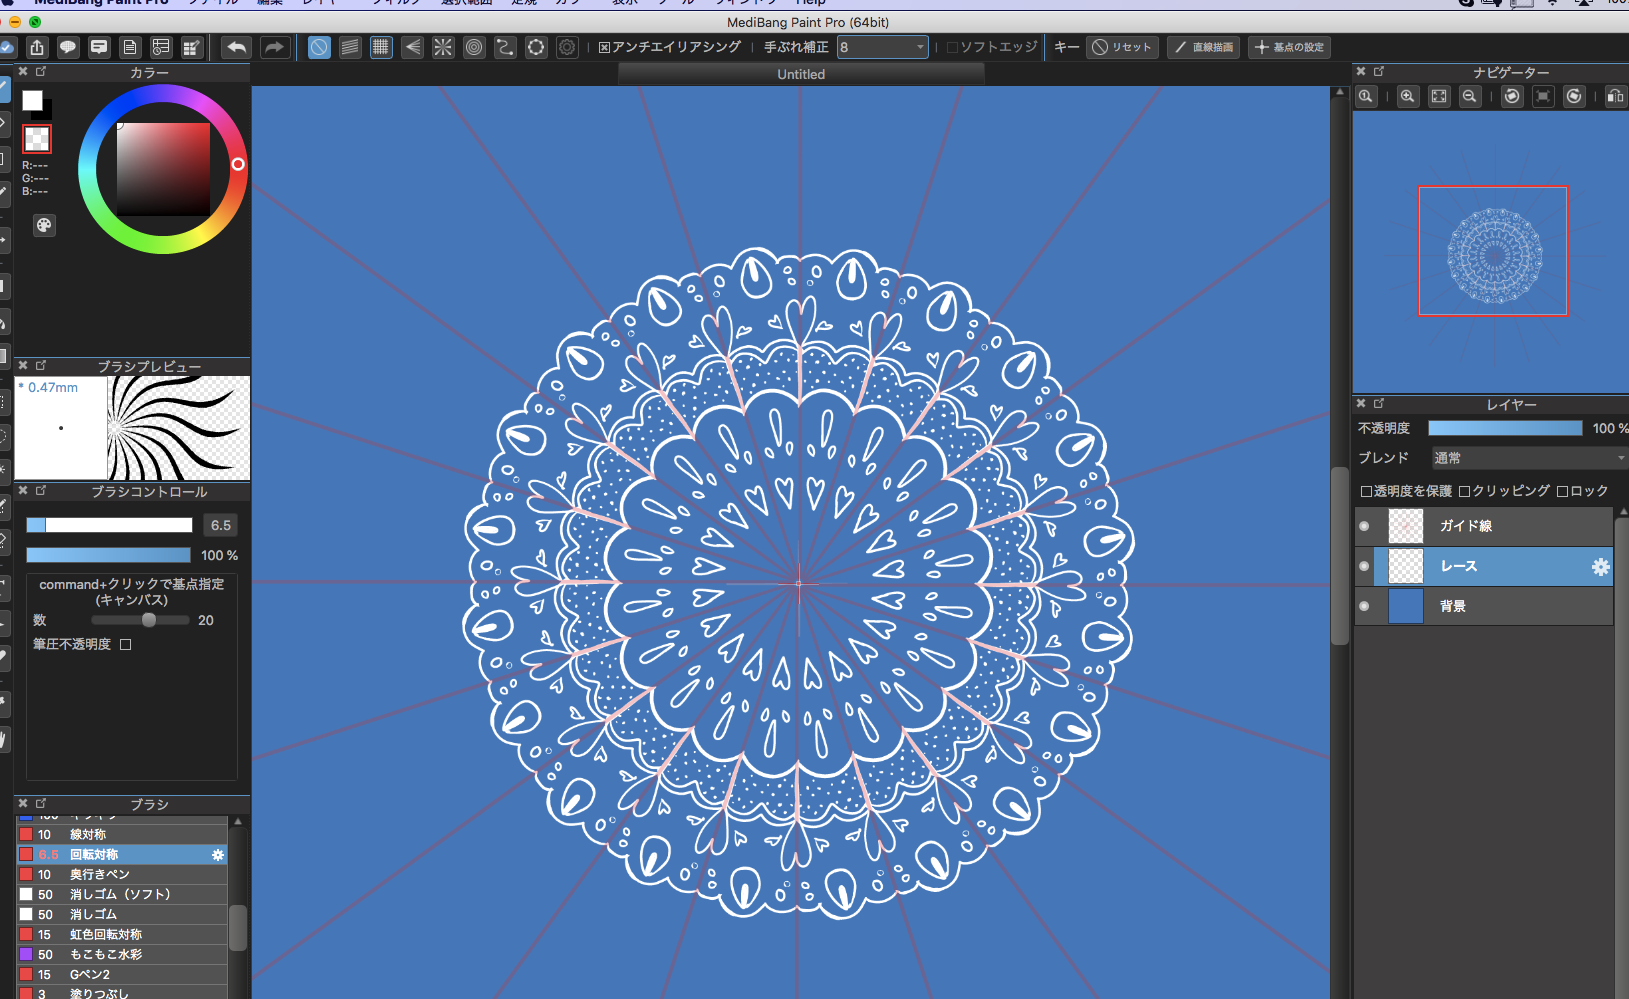
Task: Click the white foreground color swatch
Action: [x=33, y=100]
